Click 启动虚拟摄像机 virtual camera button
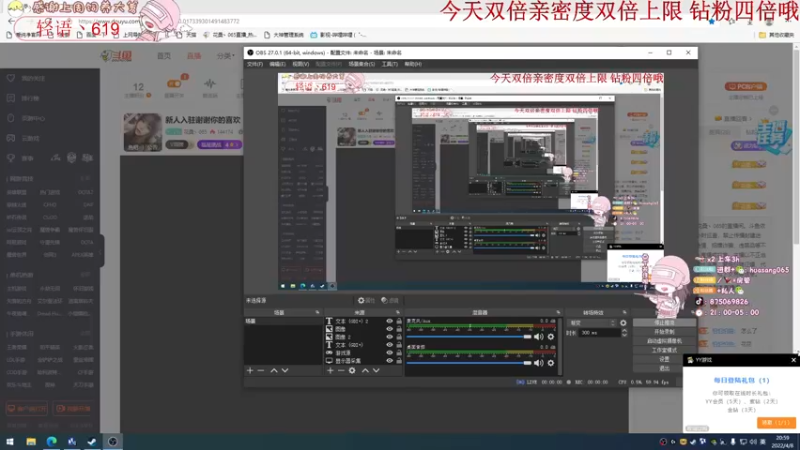This screenshot has width=800, height=450. (x=664, y=341)
